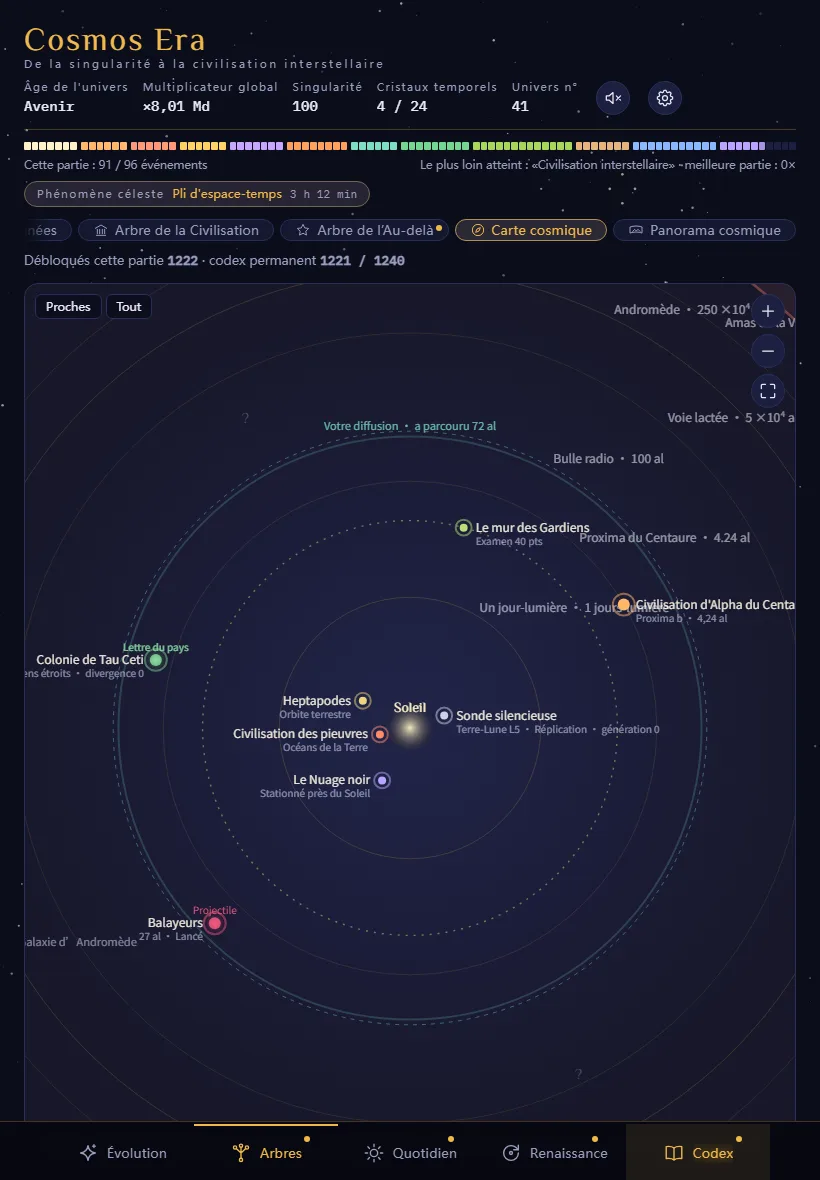
Task: Click the Univers n° 41 value
Action: [520, 107]
